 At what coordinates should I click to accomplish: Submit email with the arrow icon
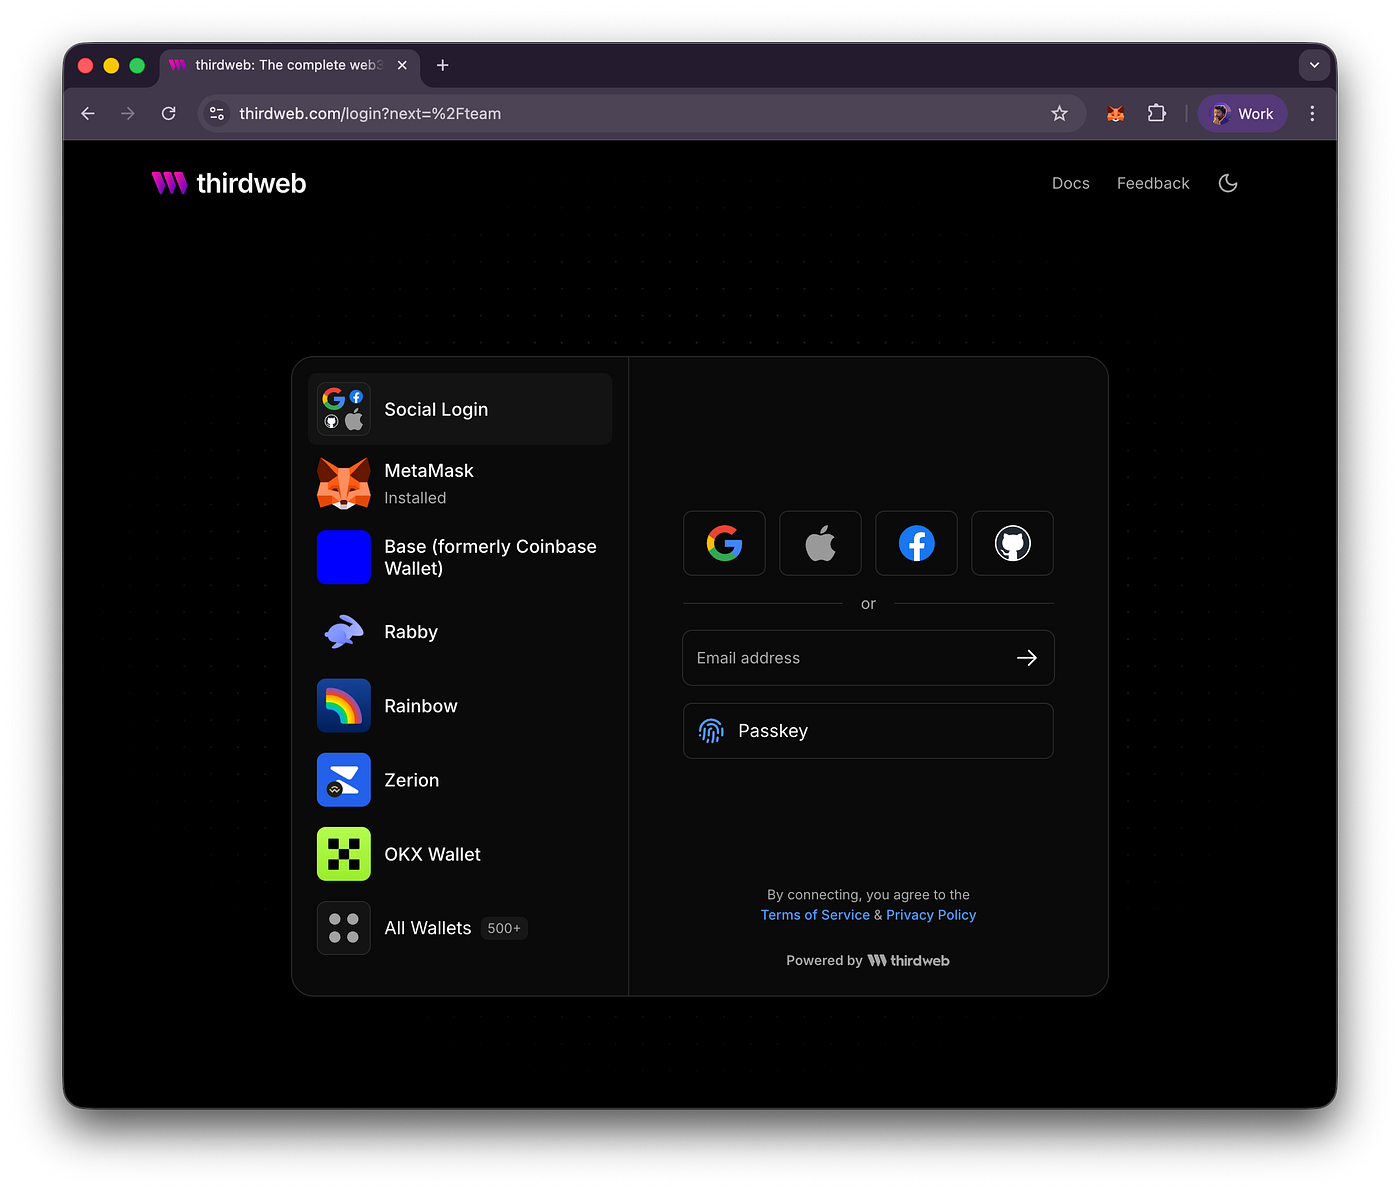[x=1027, y=657]
